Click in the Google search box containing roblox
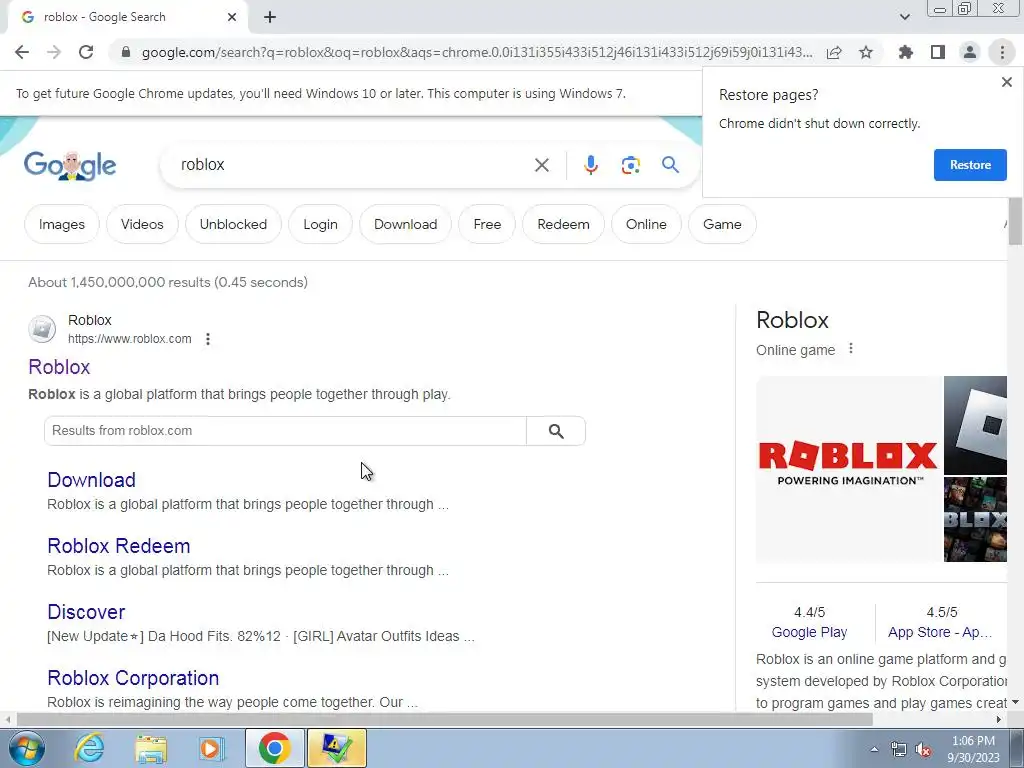The image size is (1024, 768). [x=353, y=165]
